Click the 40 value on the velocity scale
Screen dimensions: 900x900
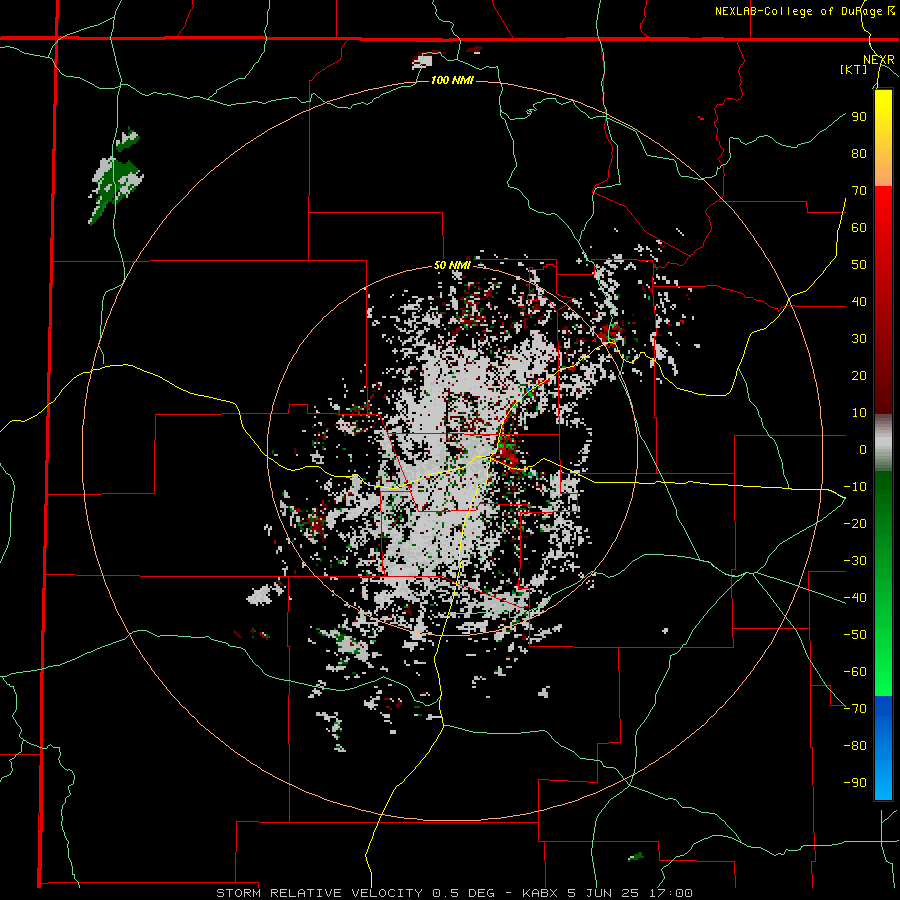(x=859, y=302)
